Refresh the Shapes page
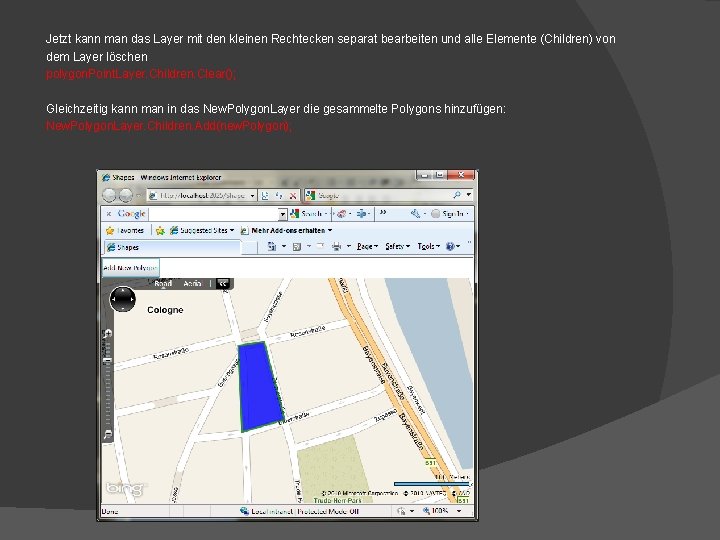This screenshot has width=720, height=540. (x=279, y=196)
